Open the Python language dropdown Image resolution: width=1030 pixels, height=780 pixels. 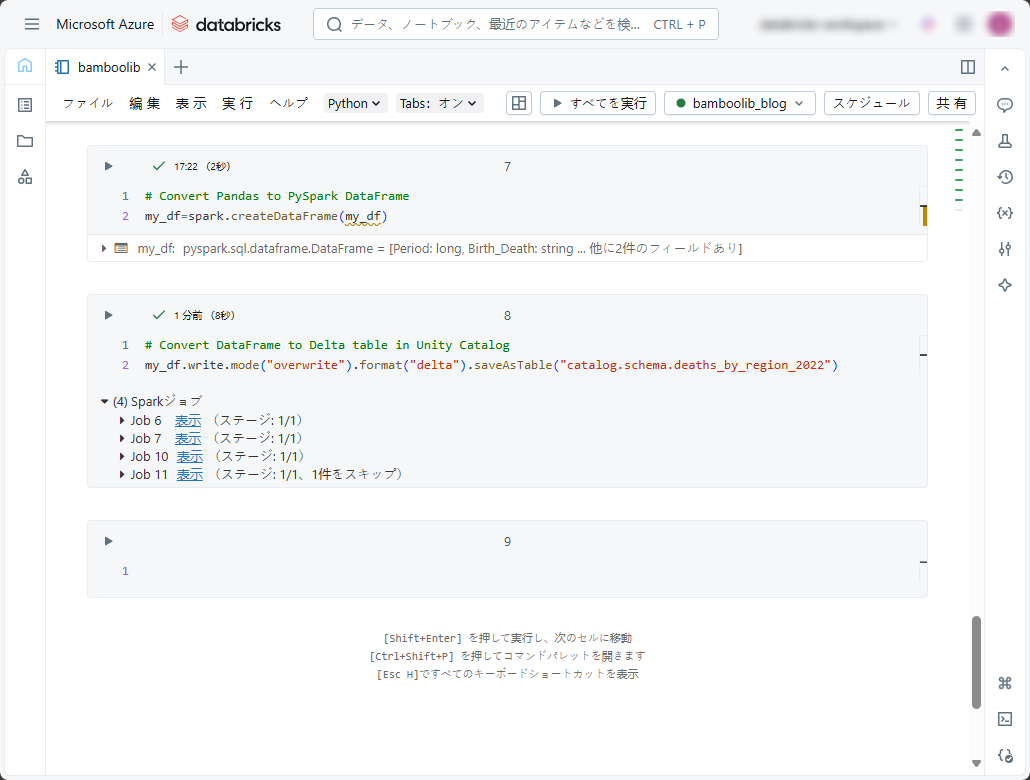tap(355, 103)
